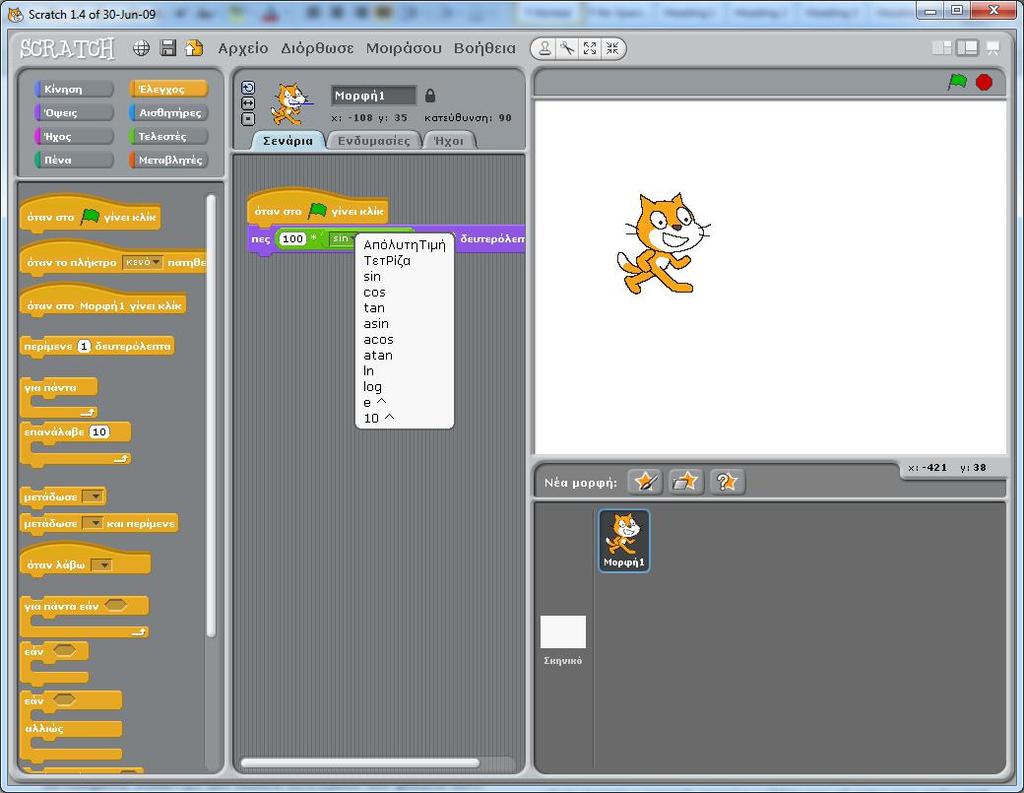
Task: Open dropdown in μετάδωσε και περίμενε block
Action: [95, 523]
